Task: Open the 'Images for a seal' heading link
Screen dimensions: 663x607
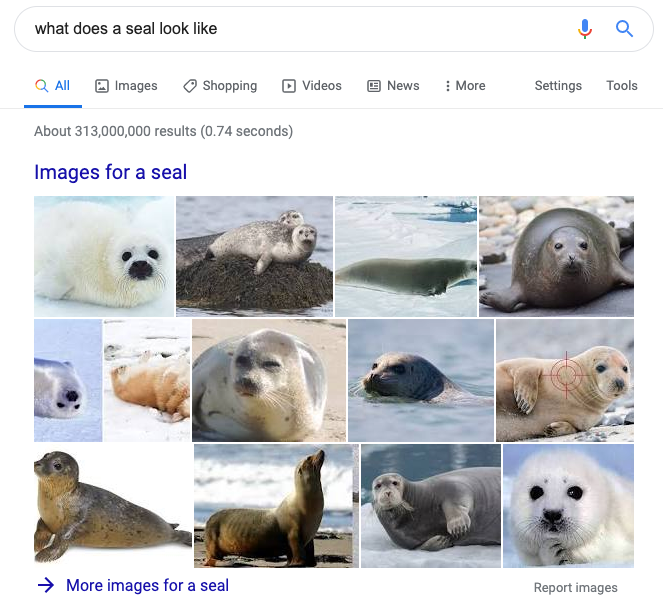Action: tap(110, 172)
